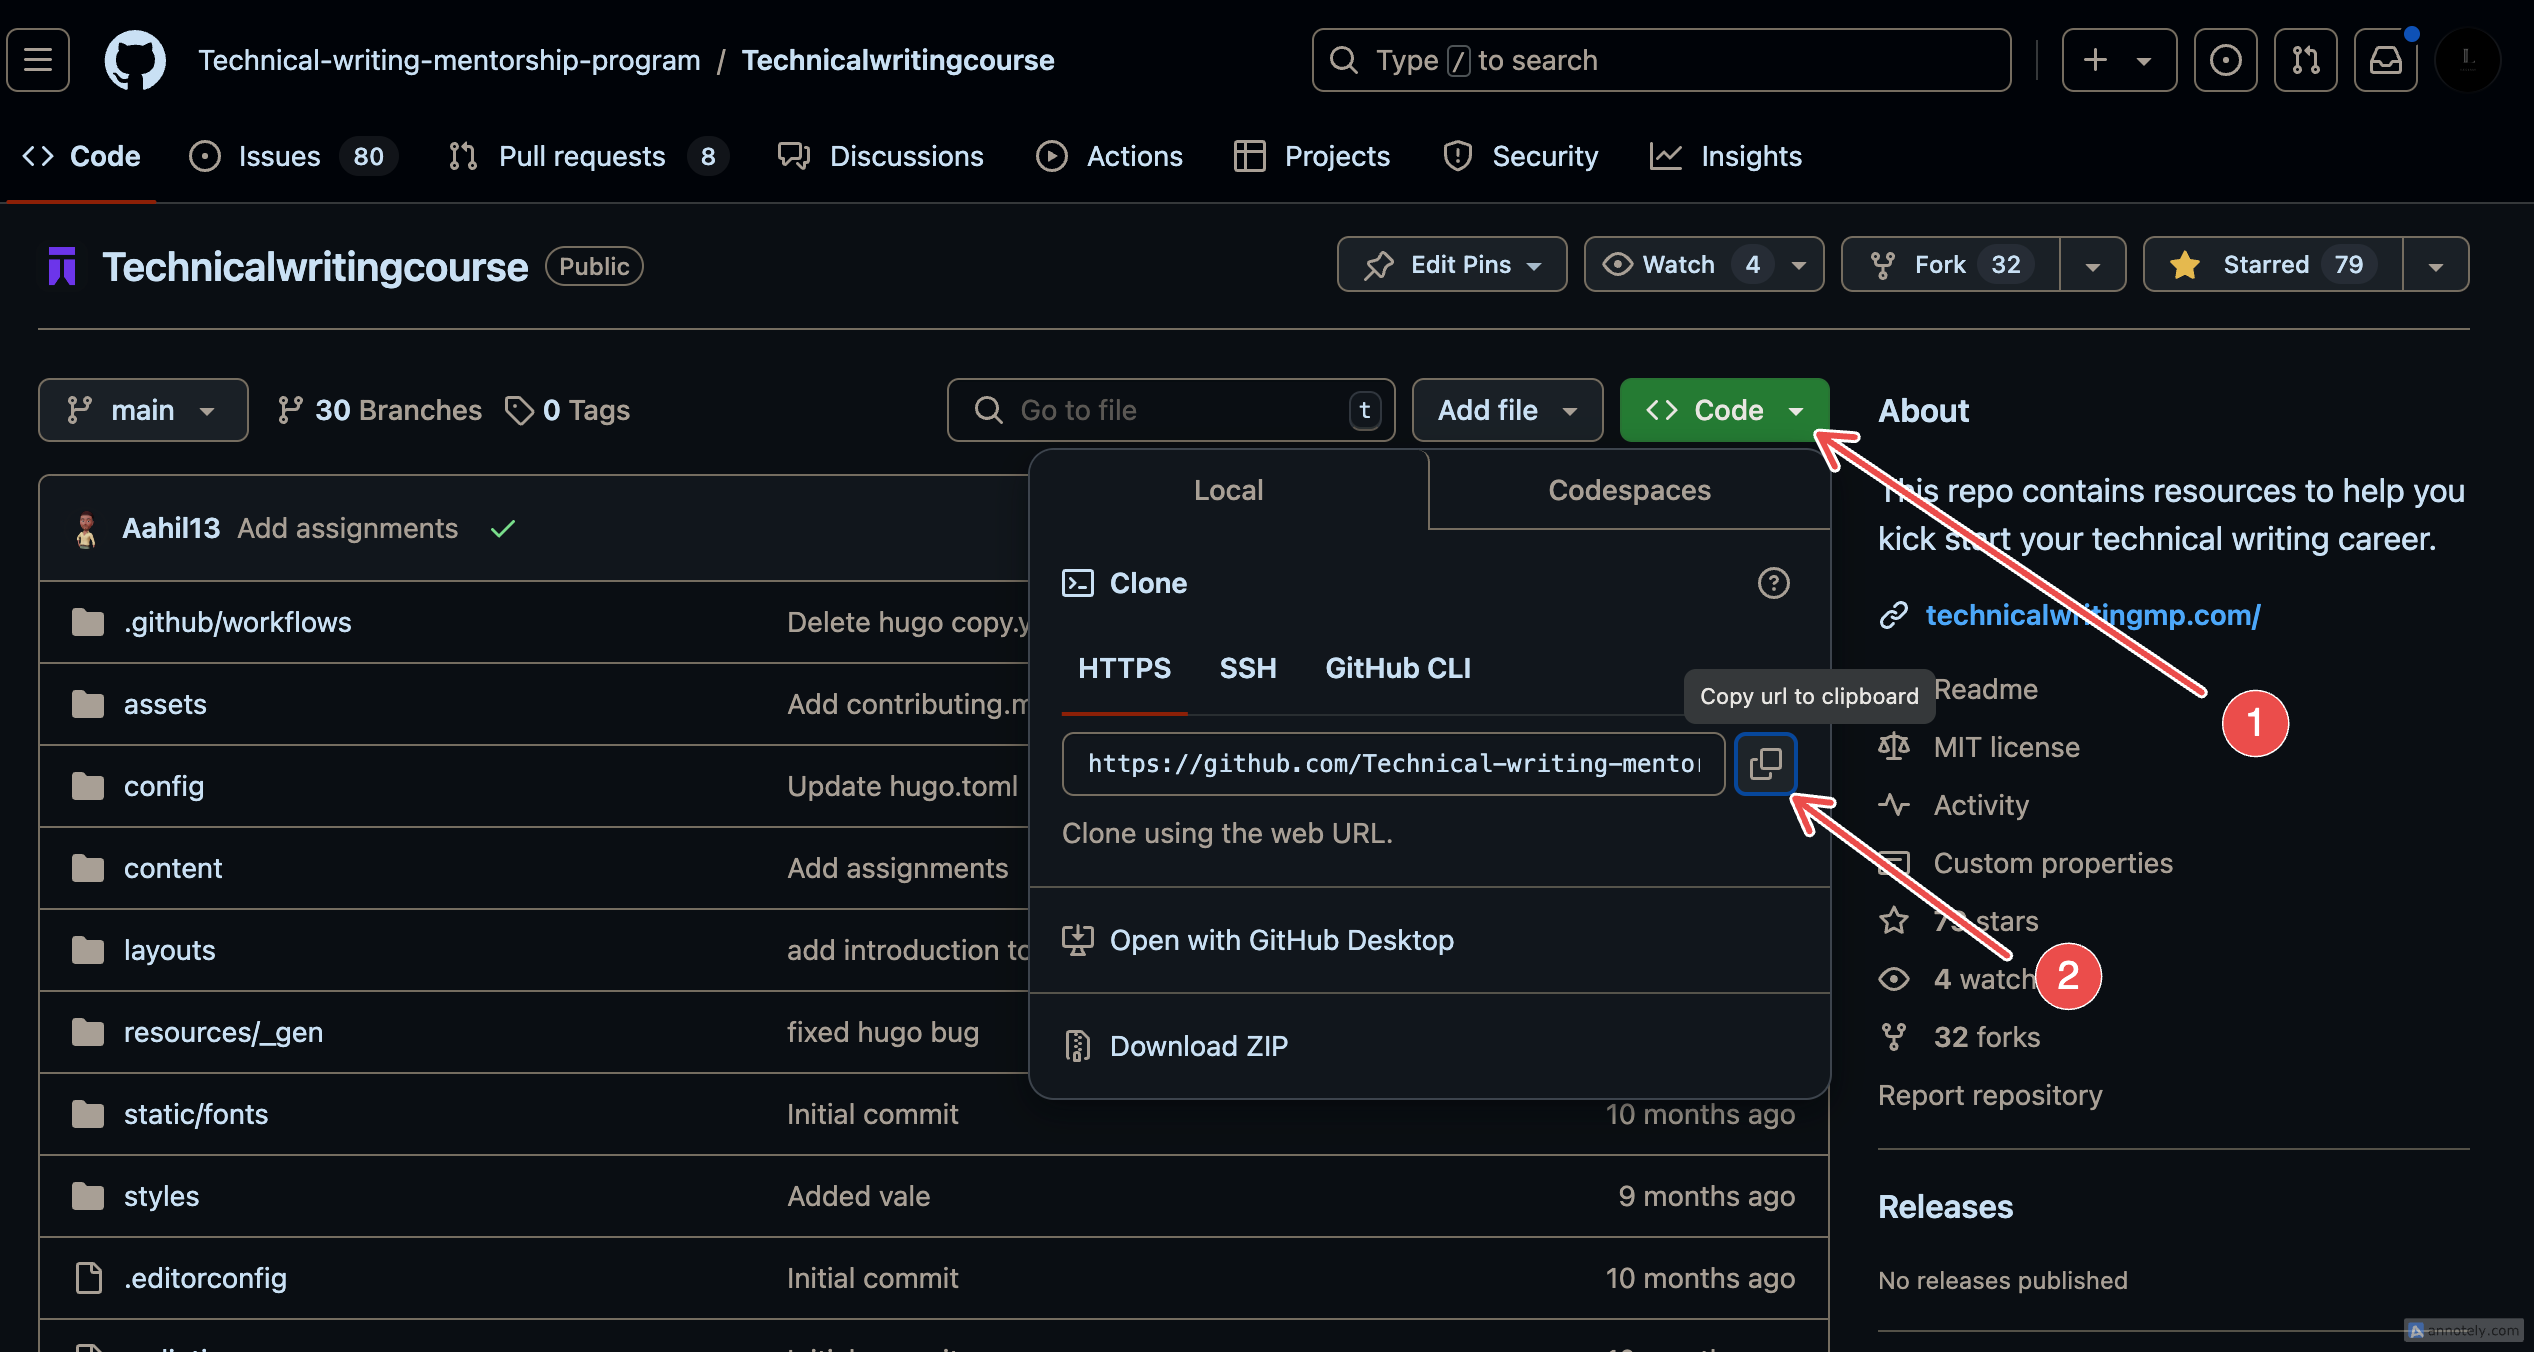
Task: Click the link icon beside the website URL
Action: 1893,615
